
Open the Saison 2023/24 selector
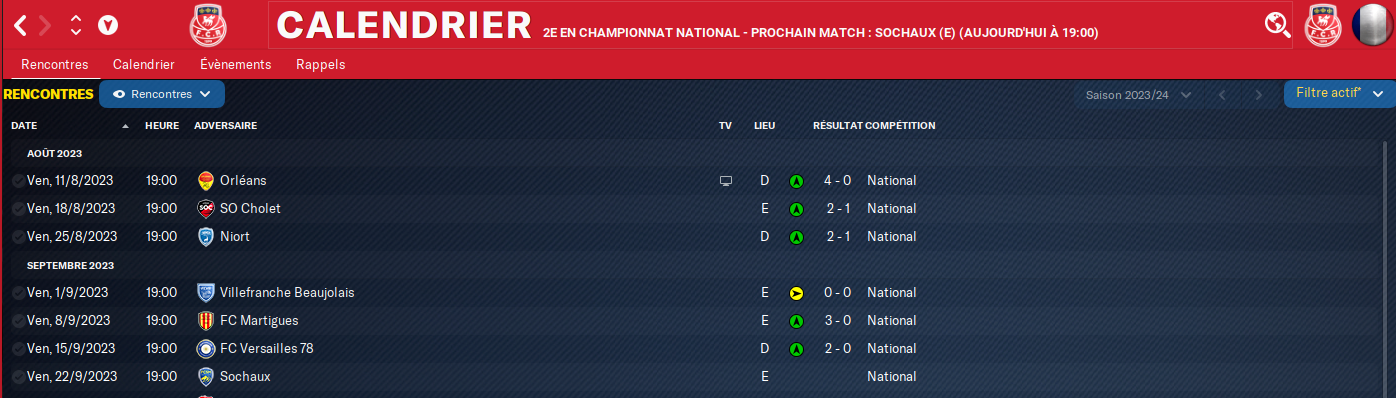[1139, 95]
